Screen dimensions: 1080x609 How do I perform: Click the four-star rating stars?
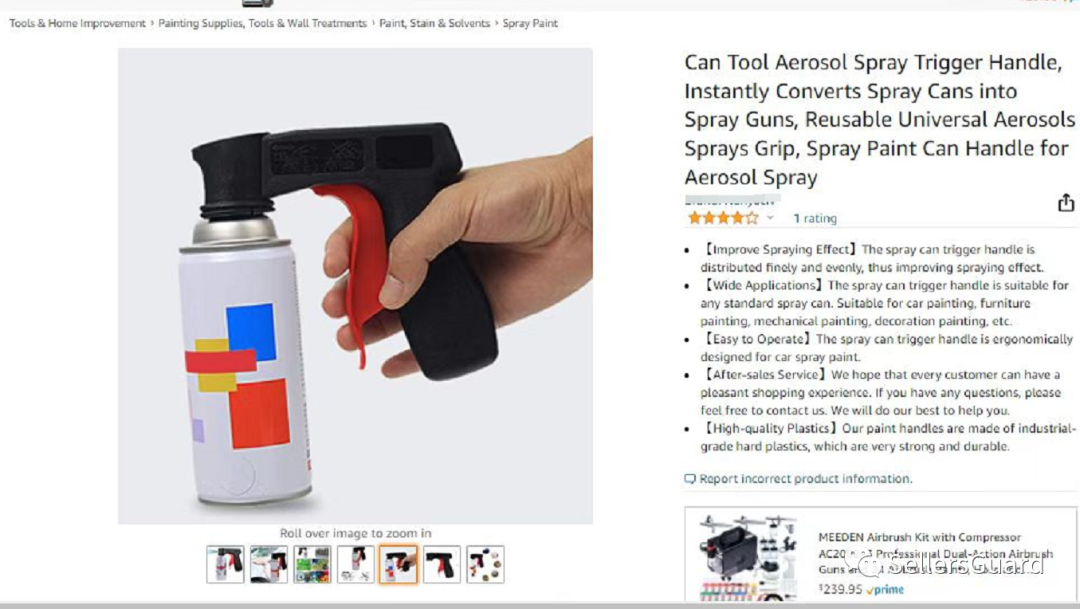point(723,218)
